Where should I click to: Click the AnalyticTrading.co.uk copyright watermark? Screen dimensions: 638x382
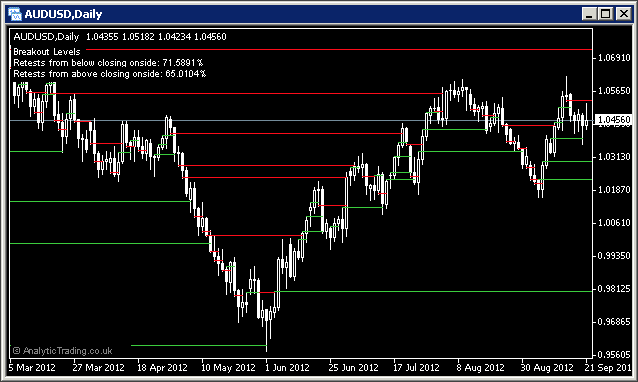click(62, 351)
